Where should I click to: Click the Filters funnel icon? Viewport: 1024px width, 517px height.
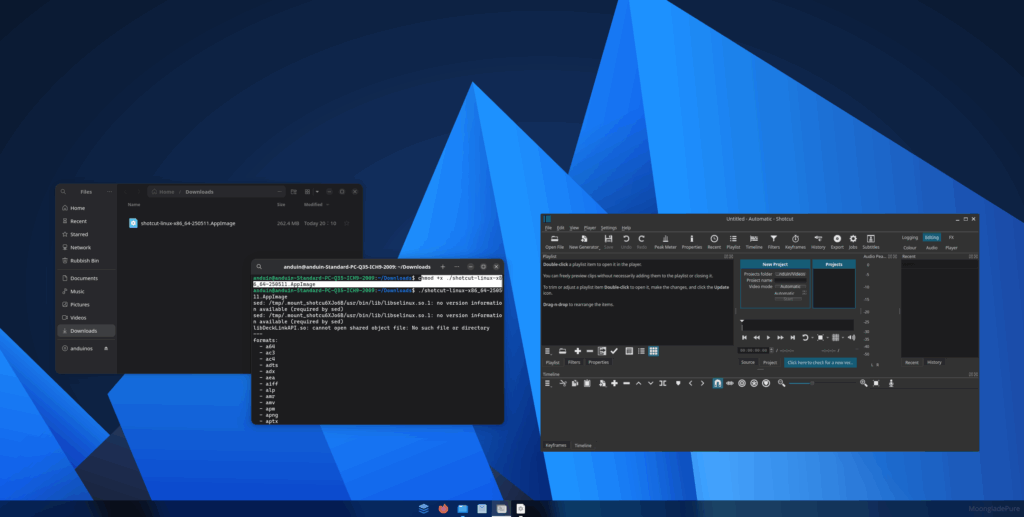point(773,240)
